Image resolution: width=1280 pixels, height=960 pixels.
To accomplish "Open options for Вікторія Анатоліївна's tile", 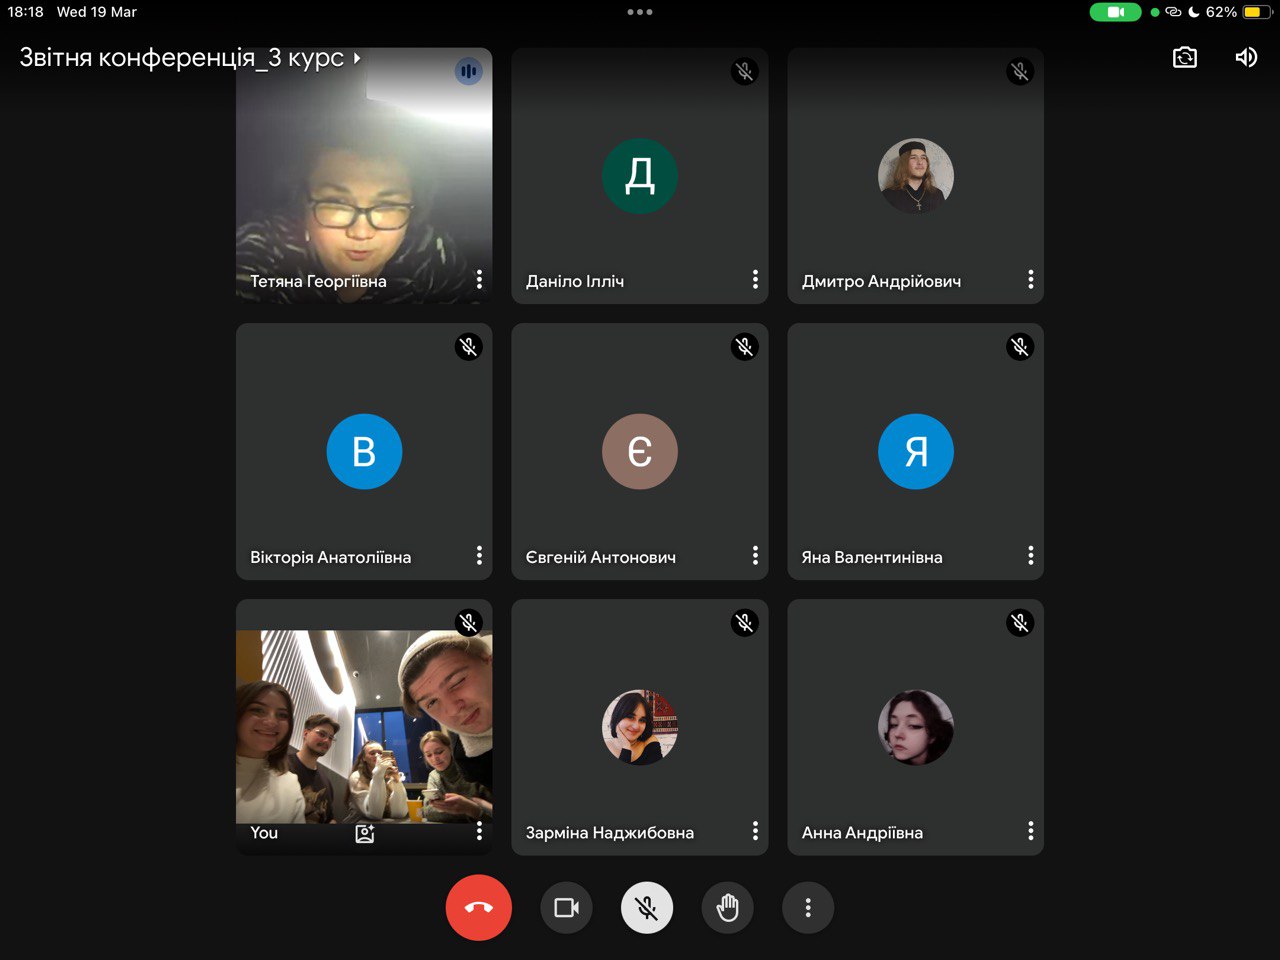I will [x=479, y=556].
